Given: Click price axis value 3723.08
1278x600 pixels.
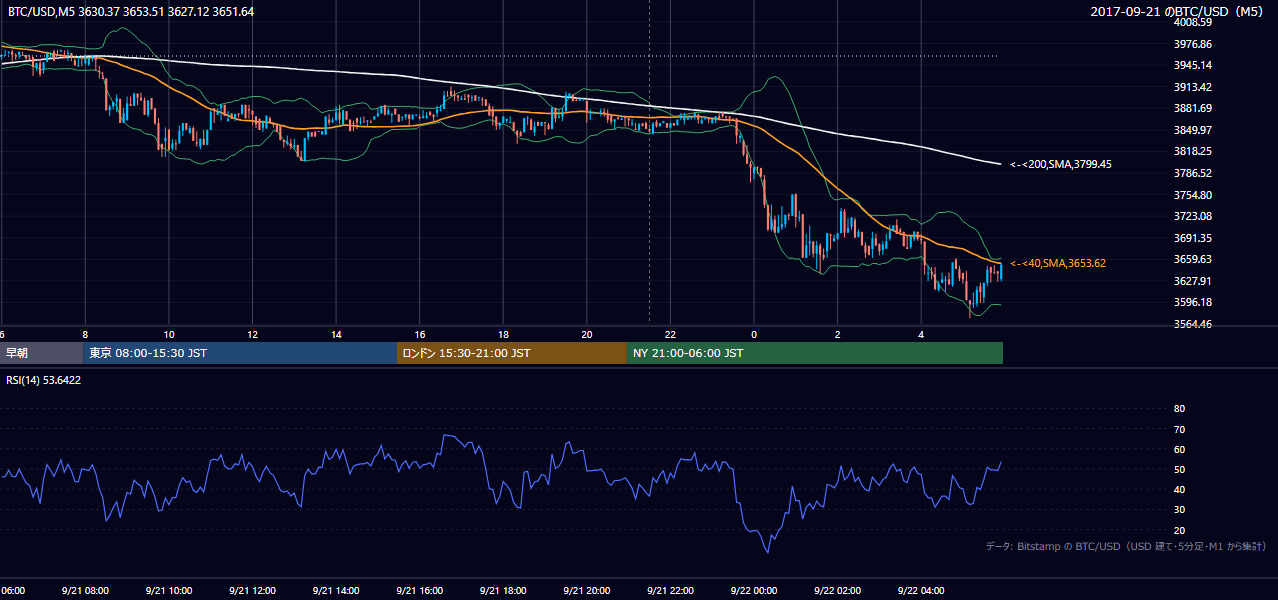Looking at the screenshot, I should point(1193,216).
